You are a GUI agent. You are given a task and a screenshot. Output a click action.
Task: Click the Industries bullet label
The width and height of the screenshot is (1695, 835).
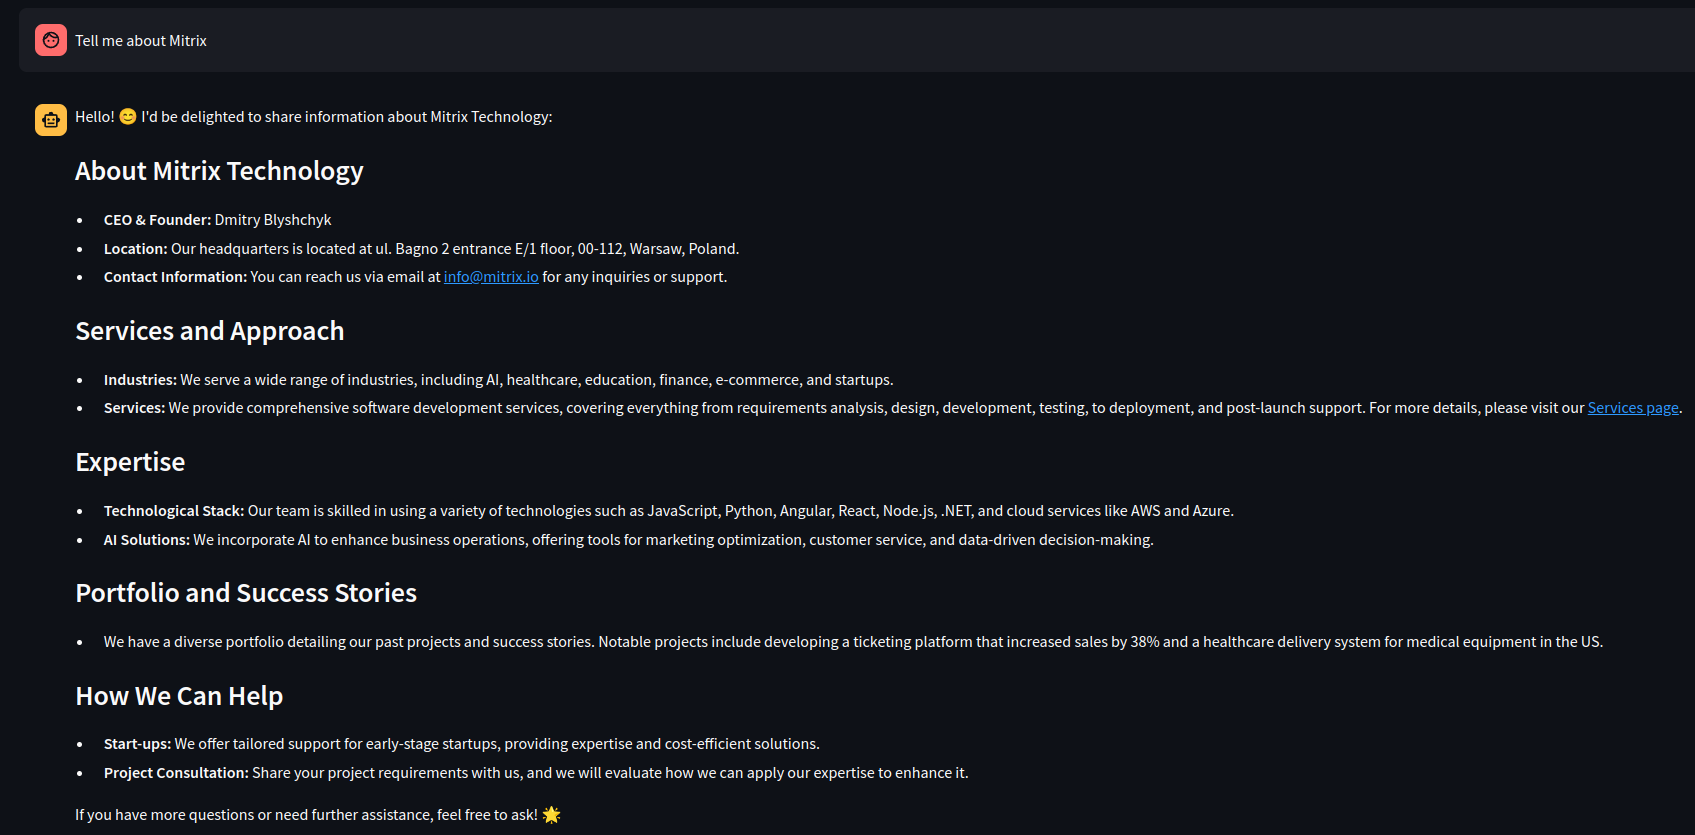(x=140, y=380)
